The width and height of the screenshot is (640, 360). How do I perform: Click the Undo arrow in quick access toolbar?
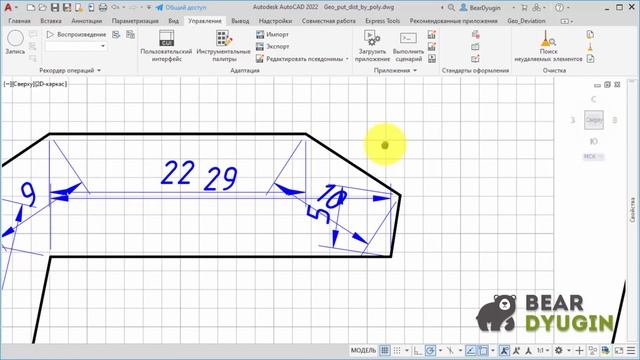tap(116, 7)
